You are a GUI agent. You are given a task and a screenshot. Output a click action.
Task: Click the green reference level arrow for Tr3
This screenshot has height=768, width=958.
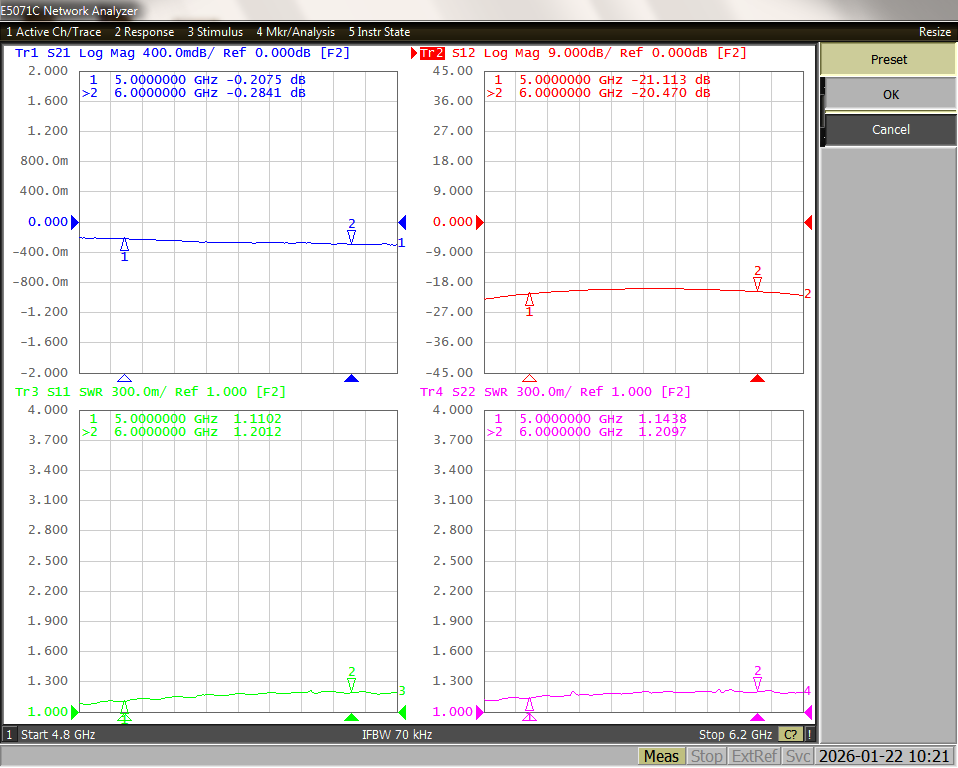pos(75,712)
